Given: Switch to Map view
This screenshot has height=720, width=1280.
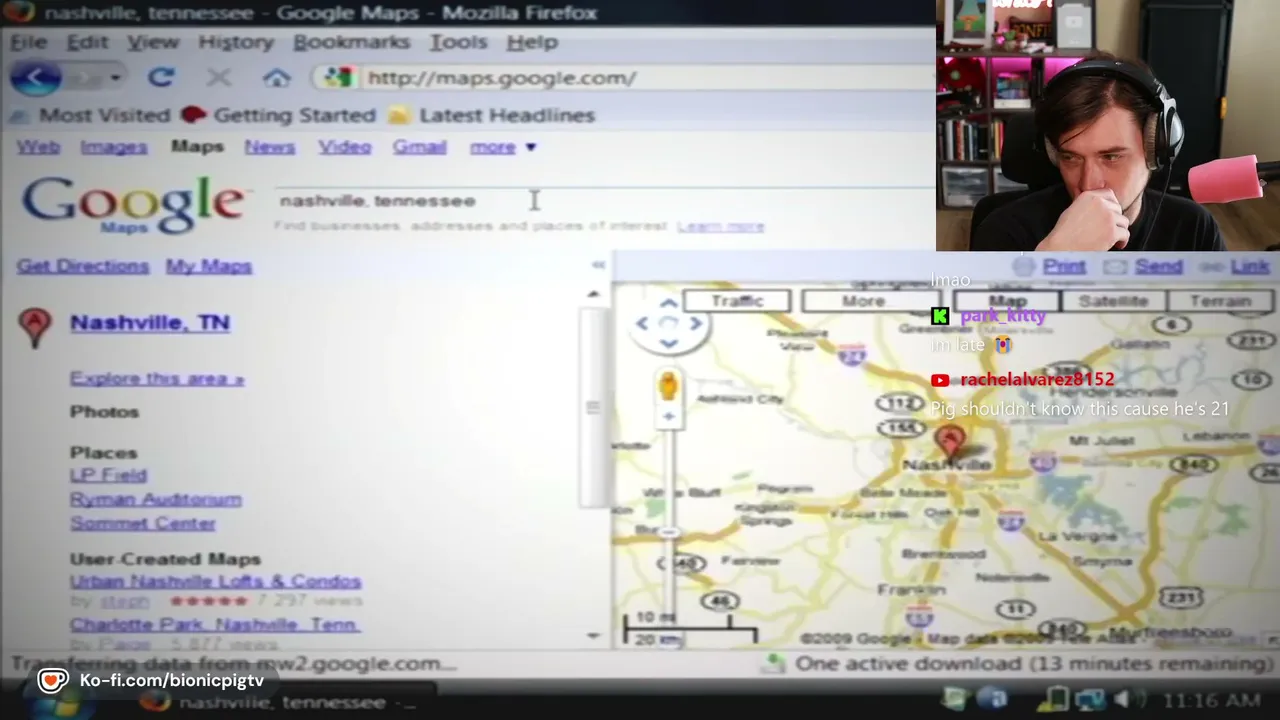Looking at the screenshot, I should (1007, 301).
